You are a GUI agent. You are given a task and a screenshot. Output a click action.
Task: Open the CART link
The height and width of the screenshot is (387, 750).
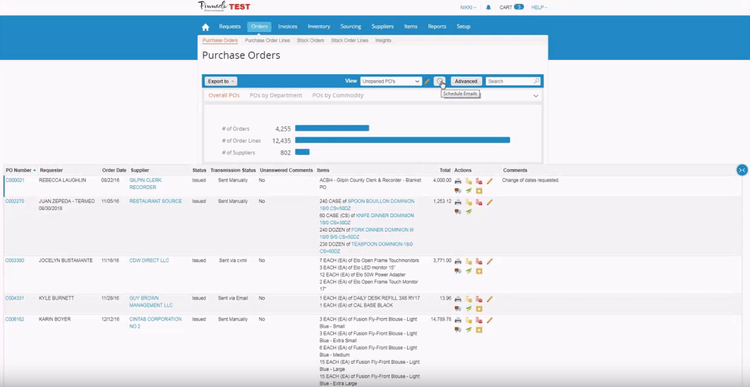click(511, 7)
